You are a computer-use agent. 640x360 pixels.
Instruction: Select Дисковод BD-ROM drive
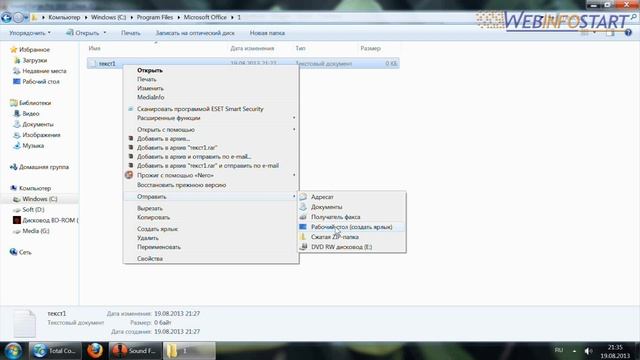pyautogui.click(x=45, y=220)
